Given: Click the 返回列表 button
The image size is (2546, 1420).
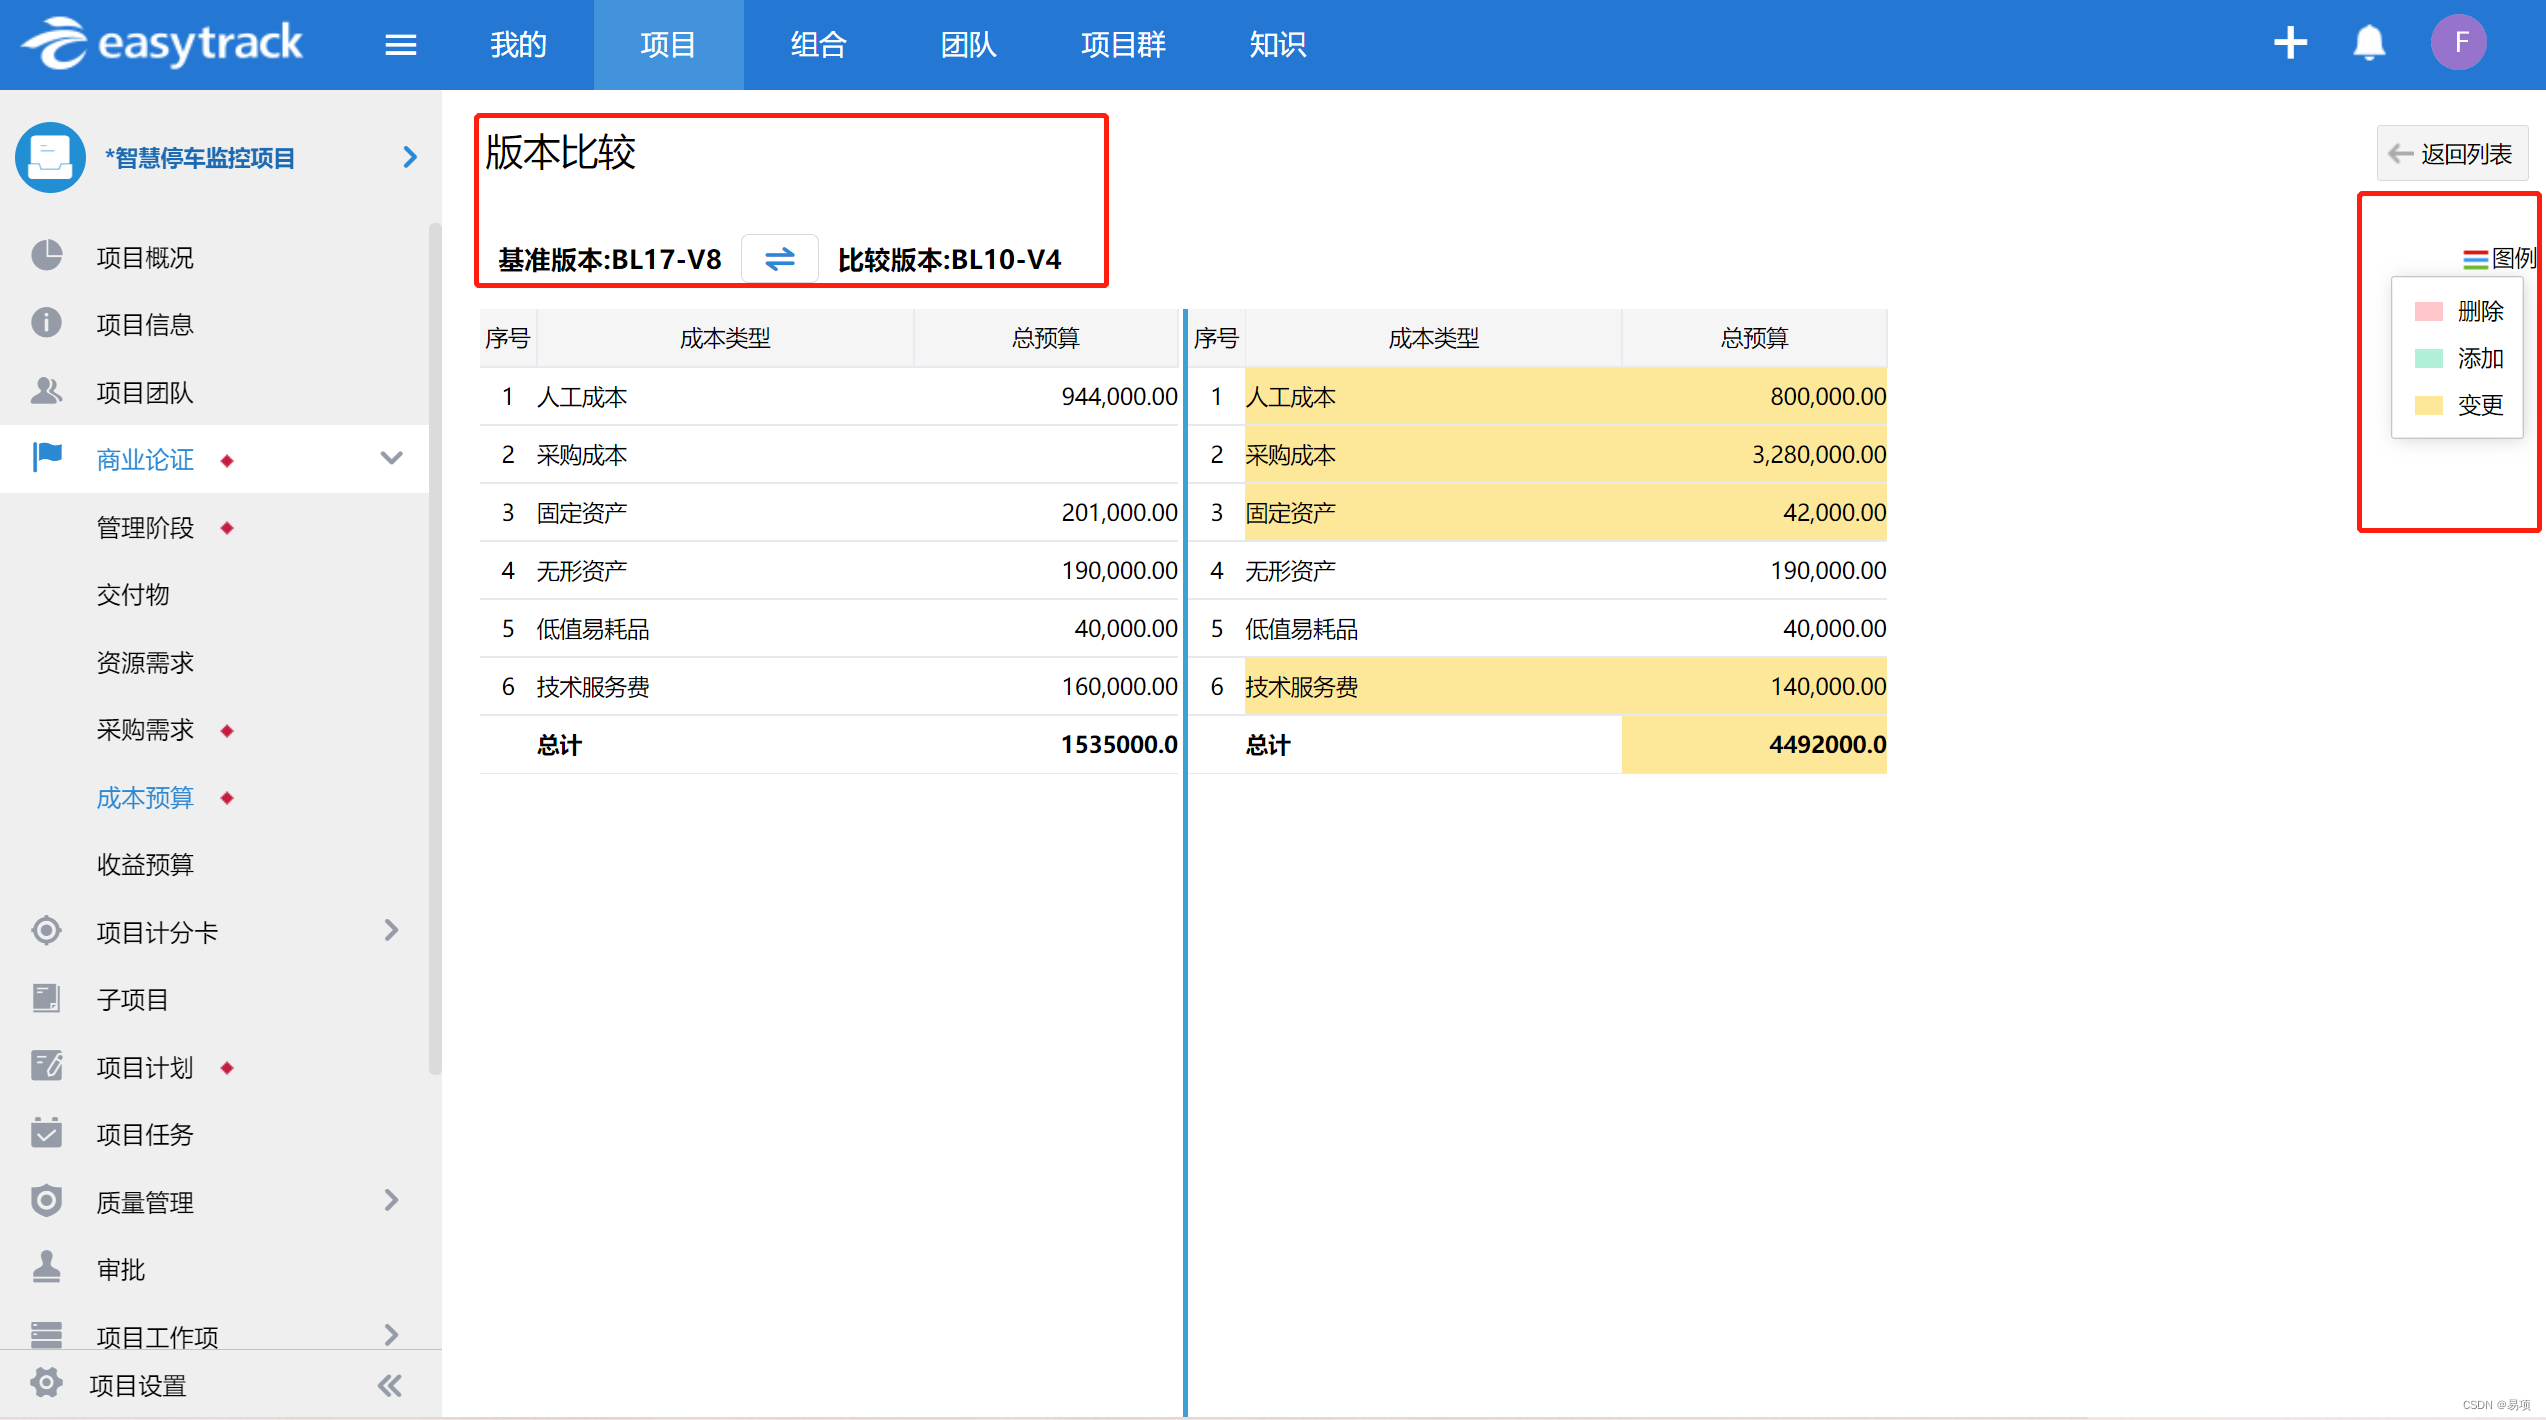Looking at the screenshot, I should (x=2451, y=154).
